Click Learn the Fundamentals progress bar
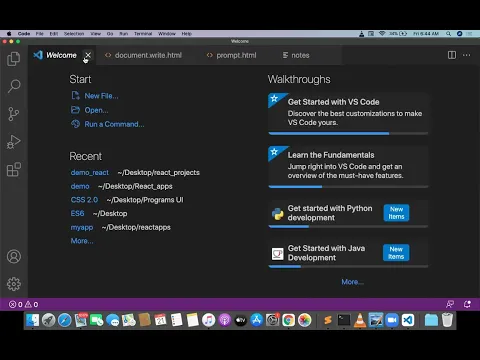Screen dimensions: 480x360 348,187
